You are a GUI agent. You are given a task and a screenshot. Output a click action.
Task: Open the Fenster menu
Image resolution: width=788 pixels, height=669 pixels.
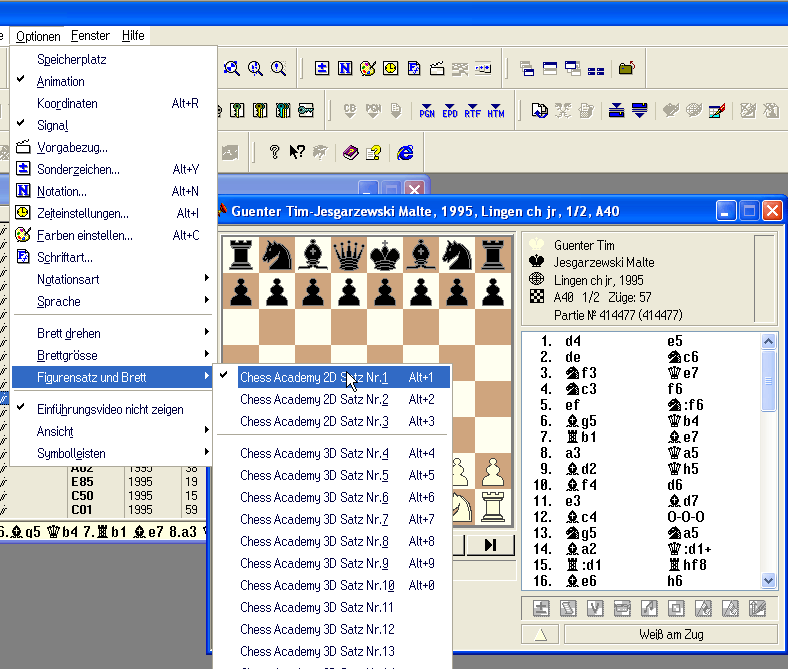(90, 36)
